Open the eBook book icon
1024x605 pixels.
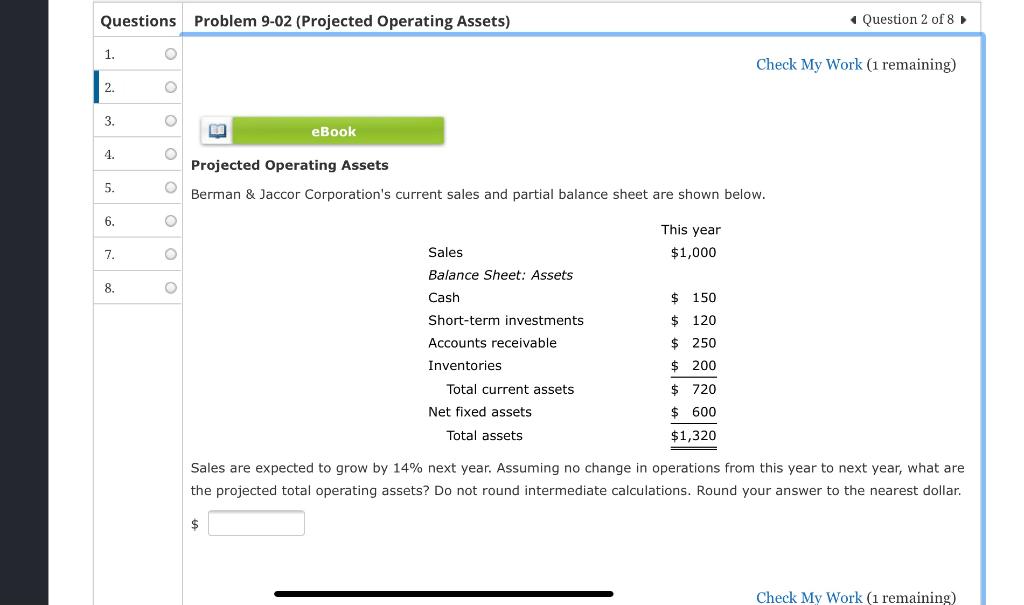215,130
